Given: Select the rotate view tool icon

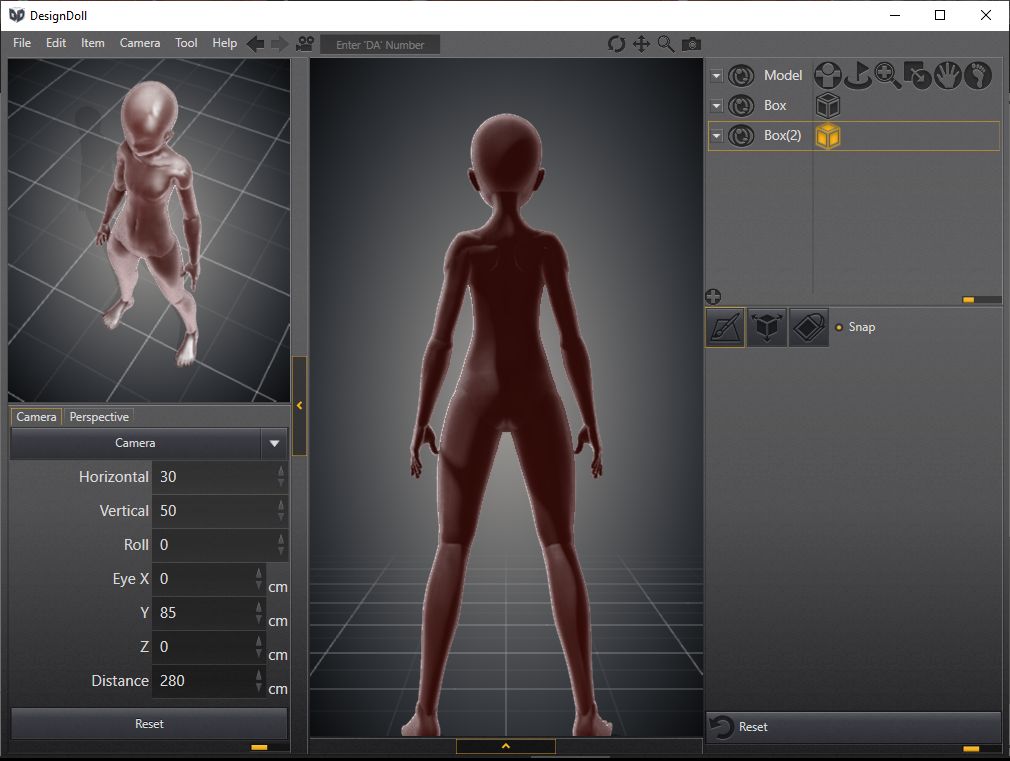Looking at the screenshot, I should pos(616,44).
